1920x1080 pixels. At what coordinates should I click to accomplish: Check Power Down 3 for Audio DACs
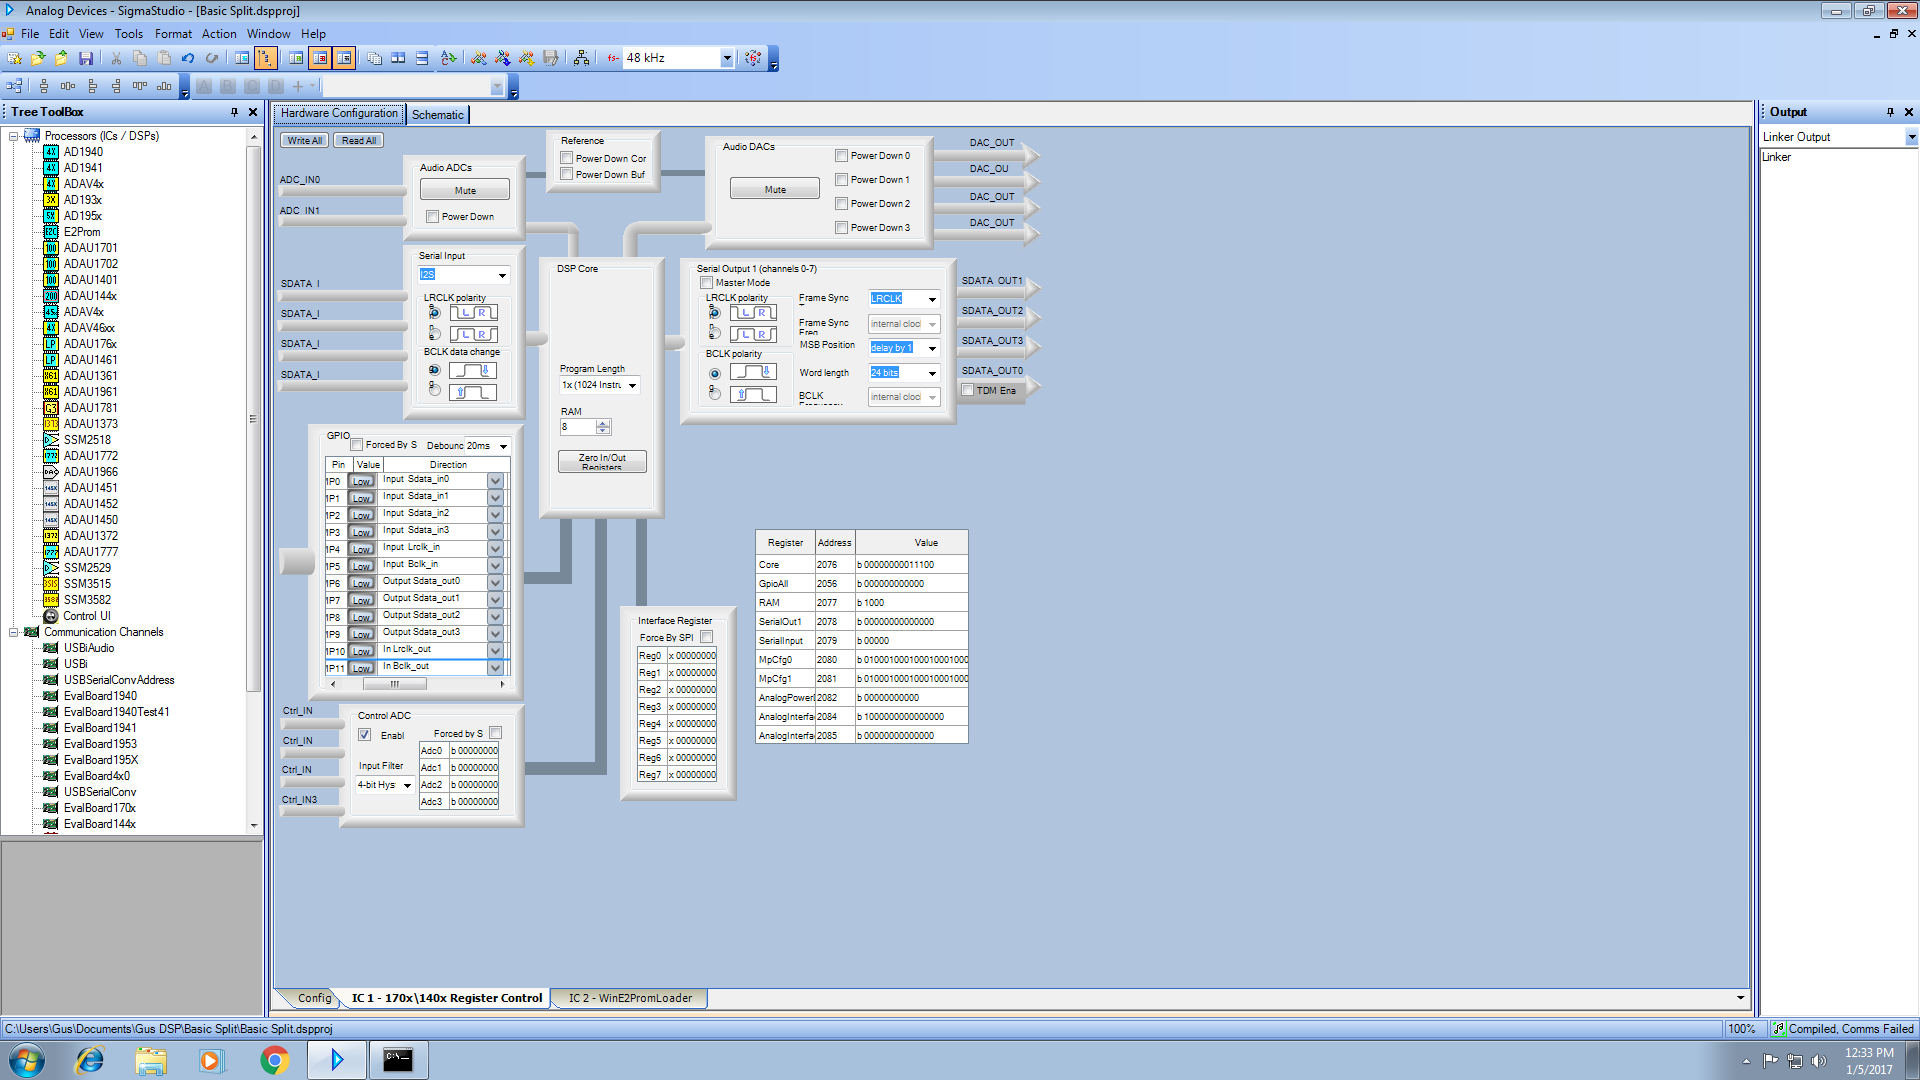842,227
